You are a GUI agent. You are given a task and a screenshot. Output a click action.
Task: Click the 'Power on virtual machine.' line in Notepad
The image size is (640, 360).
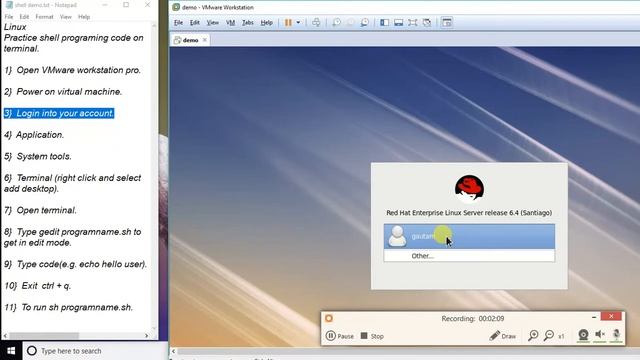click(63, 92)
